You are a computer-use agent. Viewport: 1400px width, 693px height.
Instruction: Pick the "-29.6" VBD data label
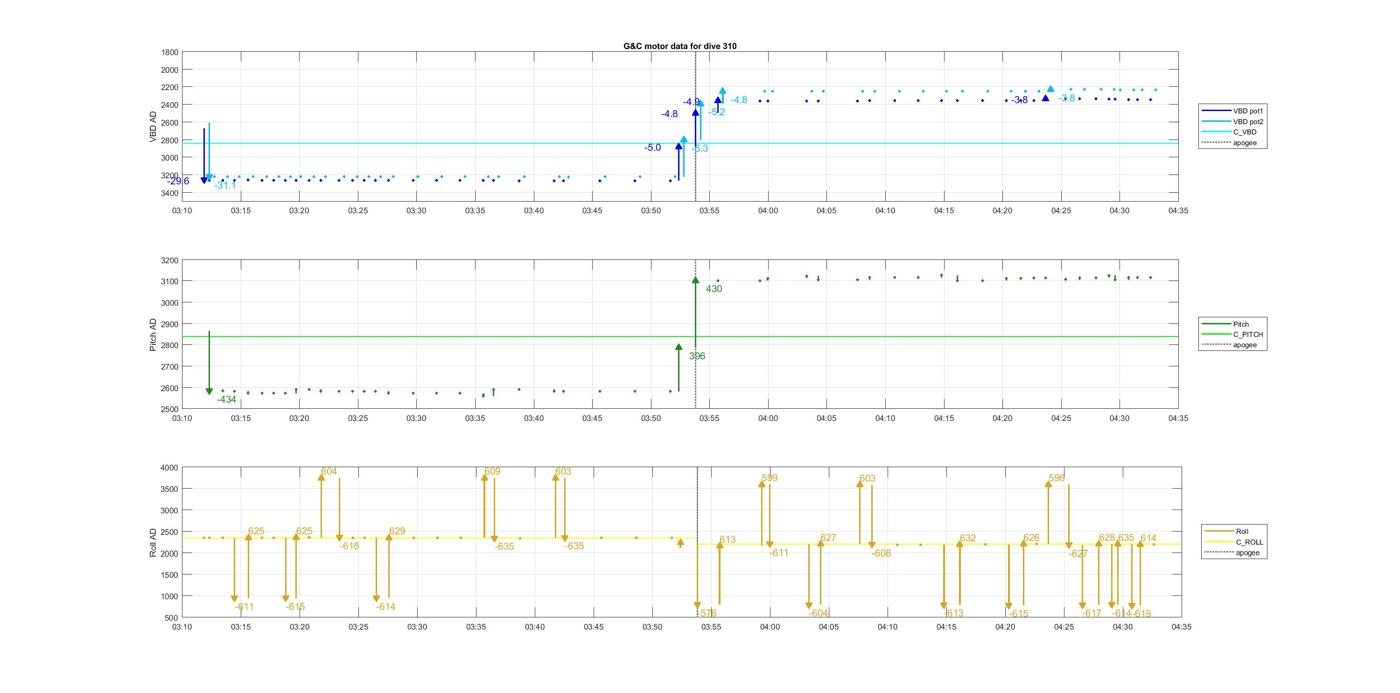pos(179,181)
